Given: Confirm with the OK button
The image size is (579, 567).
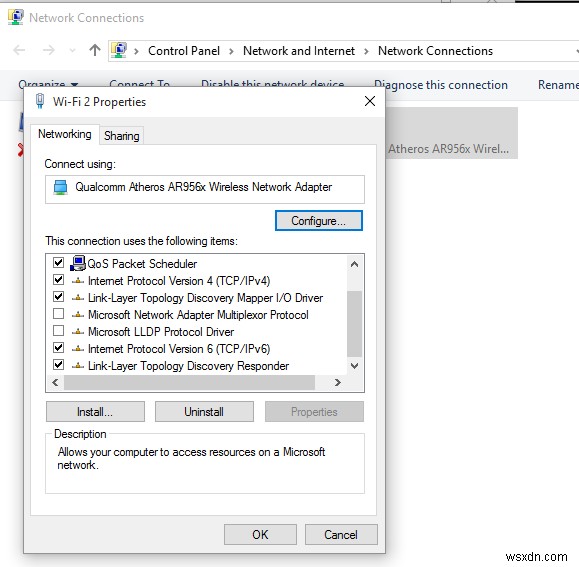Looking at the screenshot, I should coord(260,535).
